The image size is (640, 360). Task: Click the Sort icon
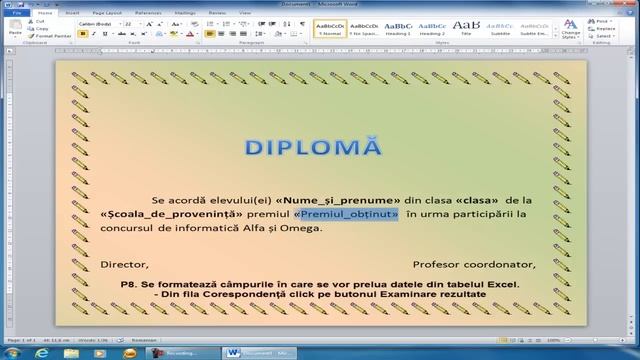[287, 24]
